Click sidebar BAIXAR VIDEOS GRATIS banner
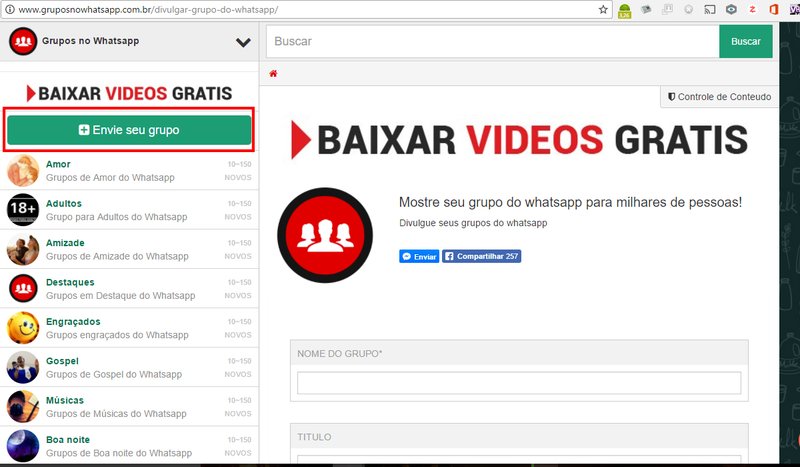This screenshot has width=800, height=467. 129,93
